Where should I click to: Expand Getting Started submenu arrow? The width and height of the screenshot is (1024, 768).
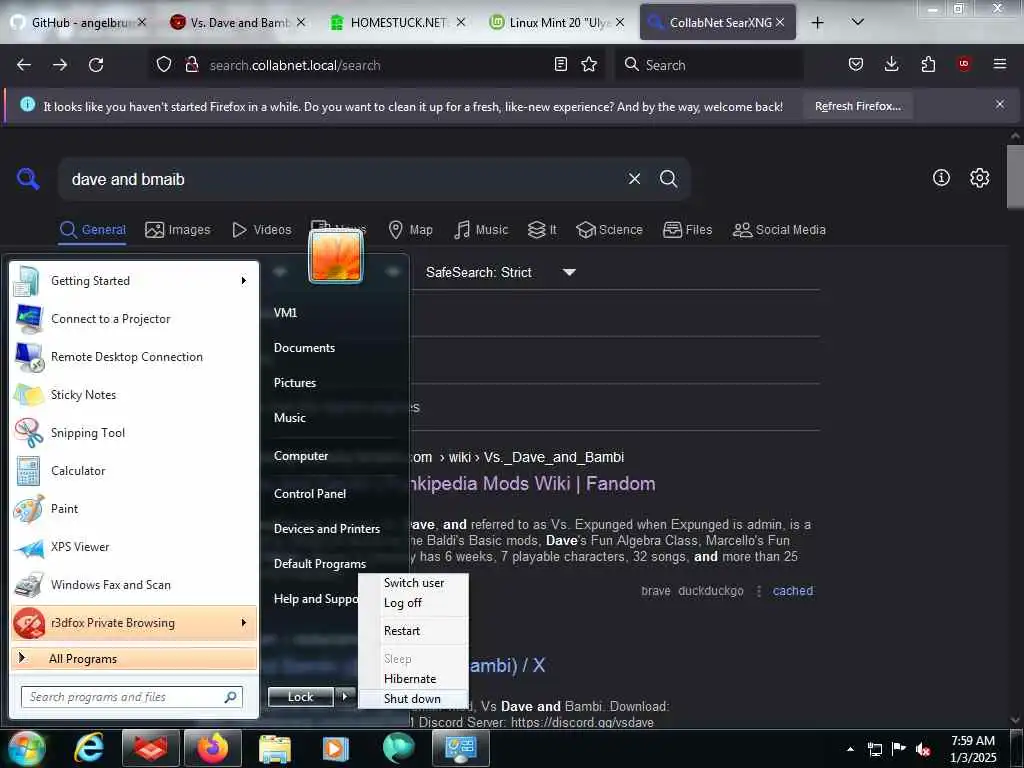point(244,281)
